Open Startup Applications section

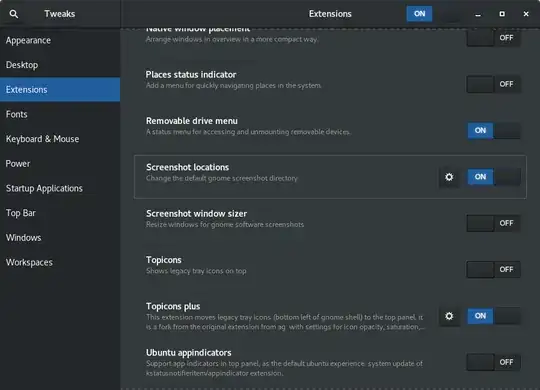(x=60, y=188)
